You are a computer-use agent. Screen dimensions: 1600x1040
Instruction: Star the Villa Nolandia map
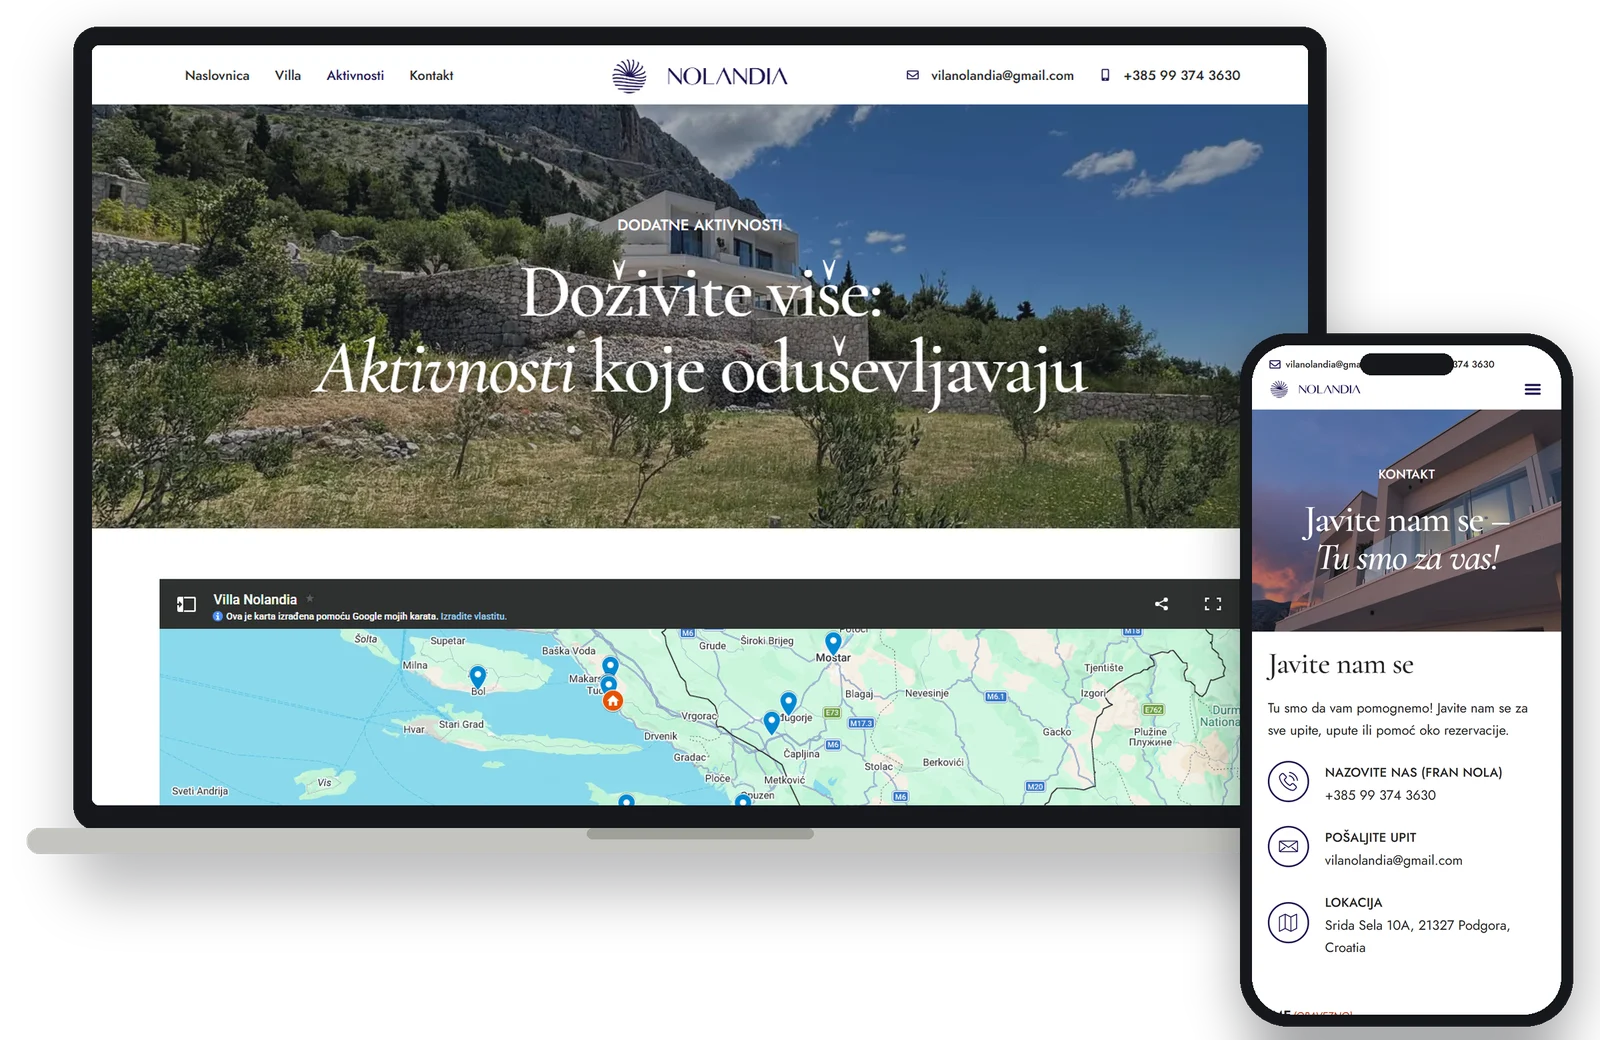pos(310,599)
